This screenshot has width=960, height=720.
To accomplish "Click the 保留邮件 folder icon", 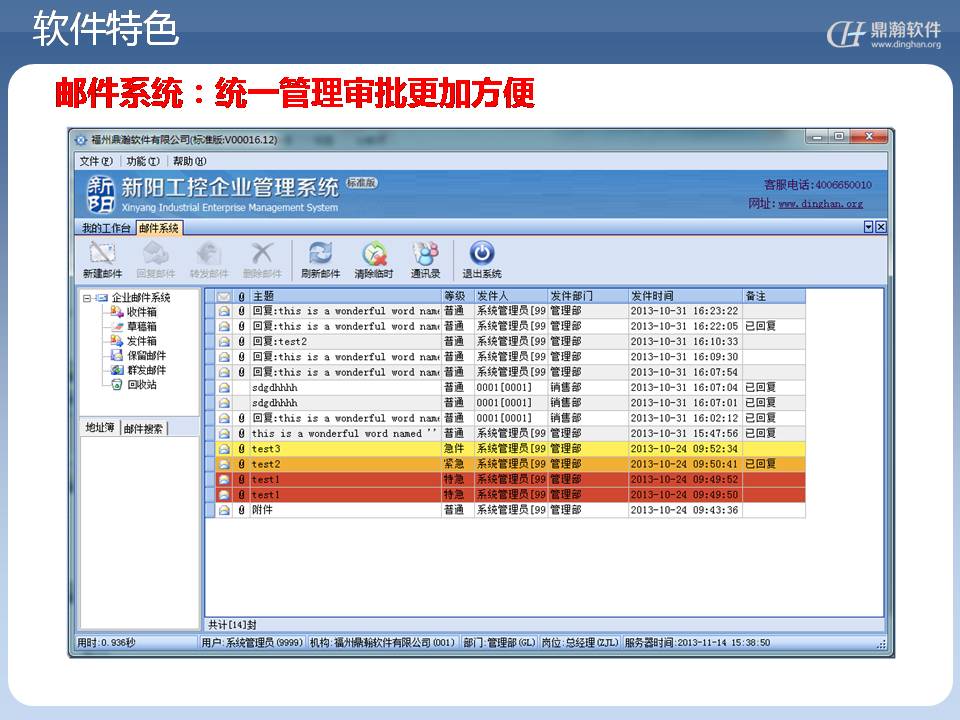I will (x=117, y=356).
